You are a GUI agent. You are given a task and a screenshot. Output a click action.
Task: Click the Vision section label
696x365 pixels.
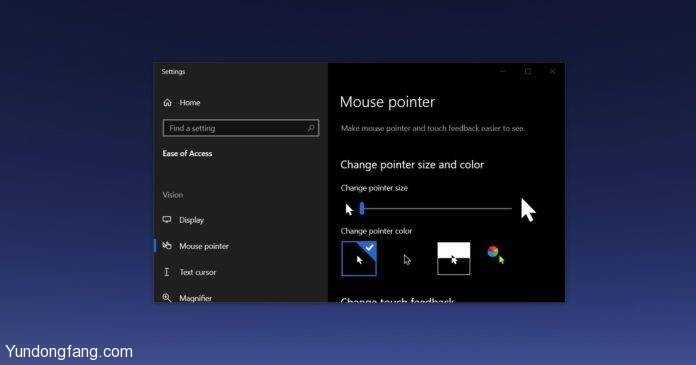(x=173, y=195)
